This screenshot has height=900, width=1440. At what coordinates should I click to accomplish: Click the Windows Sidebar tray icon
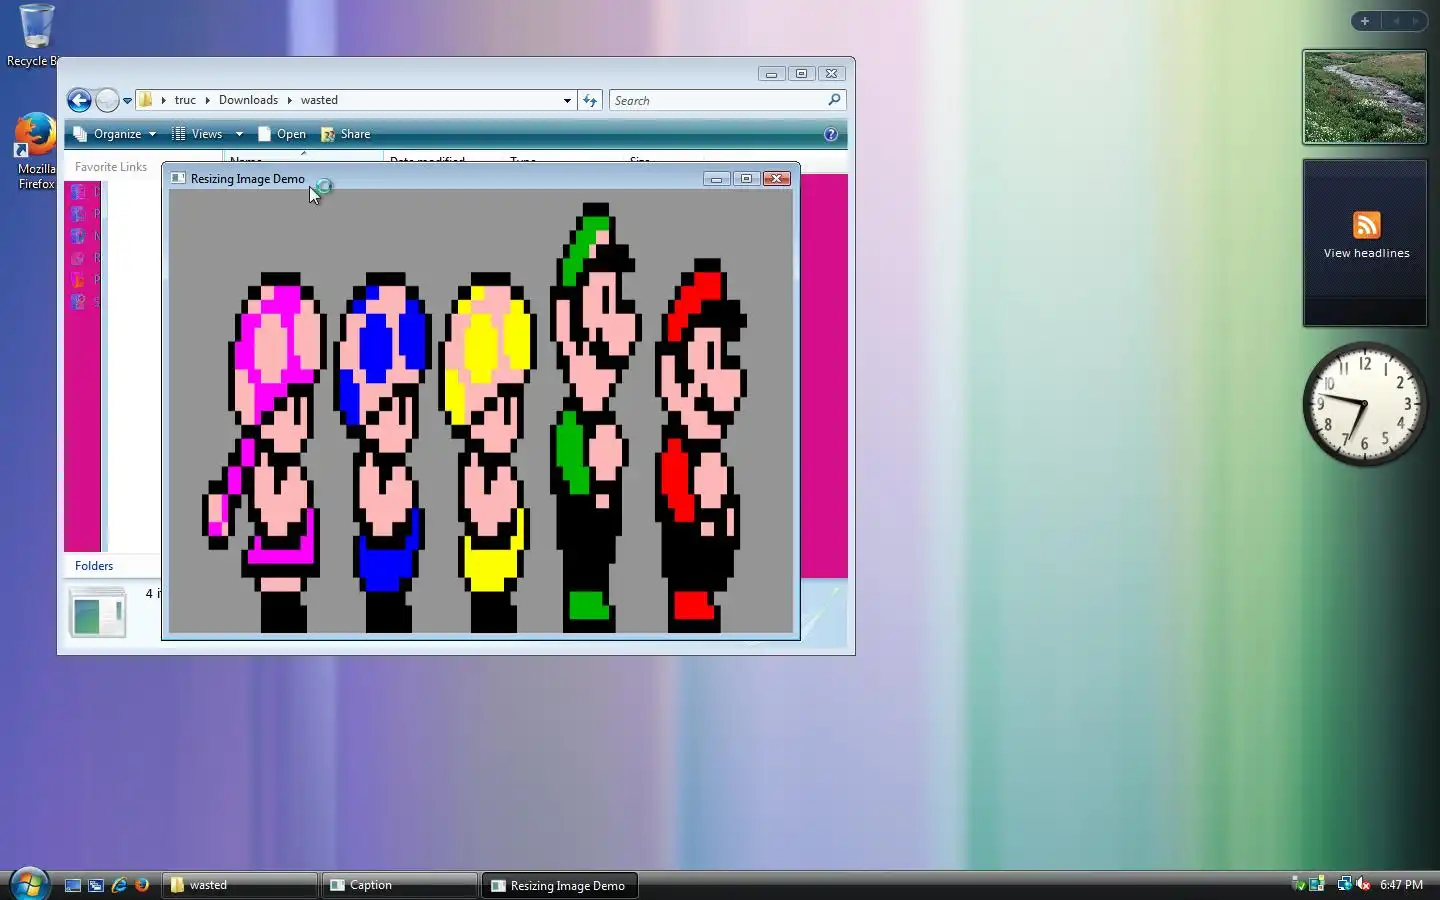tap(1317, 884)
